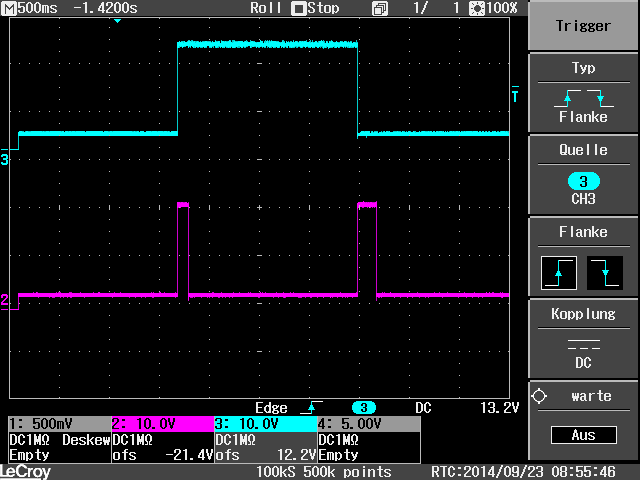Click the acquisition stack icon next to Stop
The height and width of the screenshot is (480, 640).
coord(380,9)
